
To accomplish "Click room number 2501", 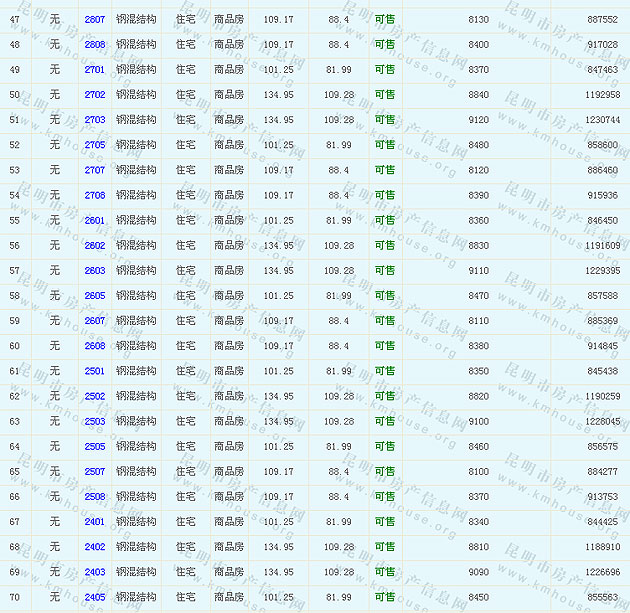I will click(95, 371).
